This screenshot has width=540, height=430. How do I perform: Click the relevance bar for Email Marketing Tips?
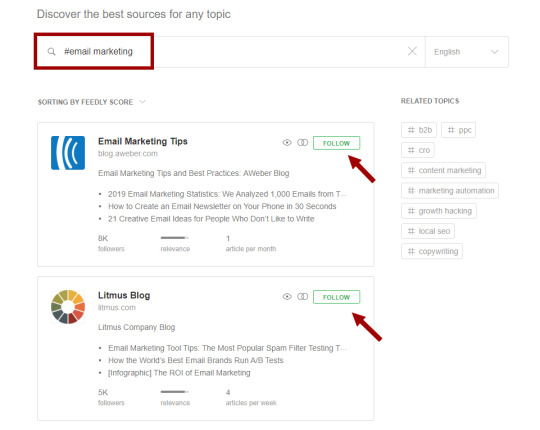[x=175, y=238]
